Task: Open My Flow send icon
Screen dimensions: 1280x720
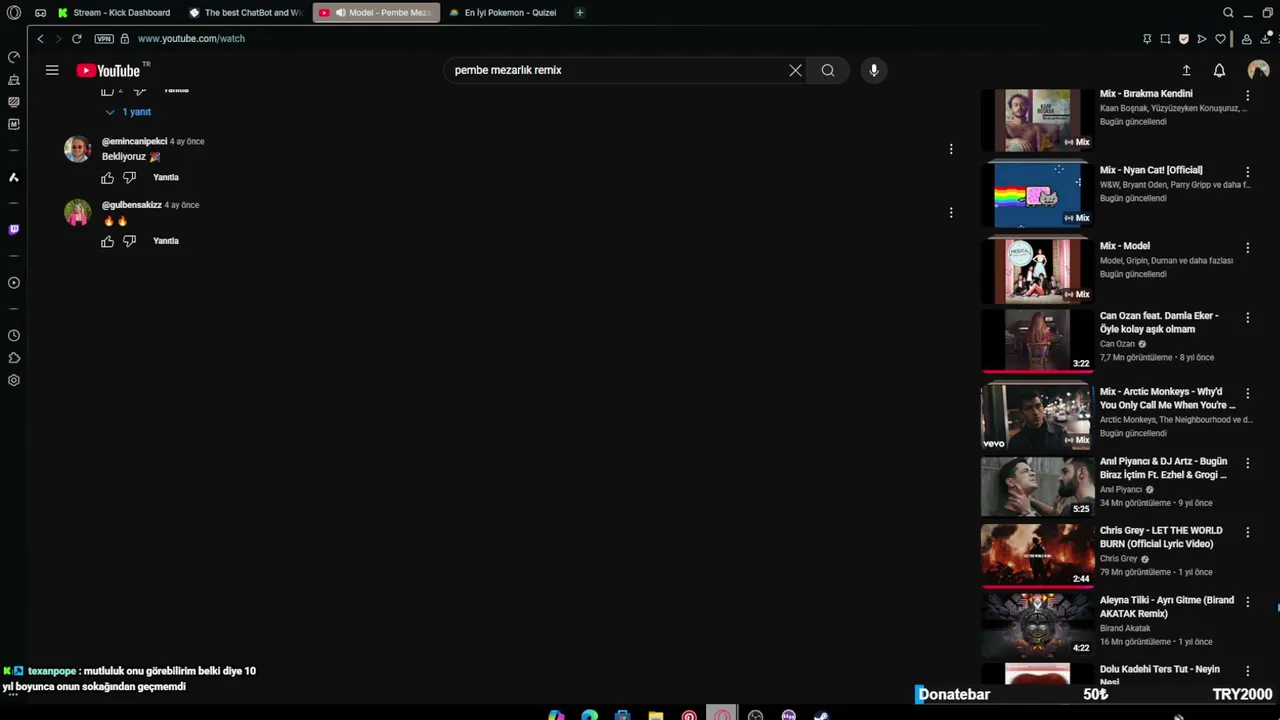Action: click(1202, 38)
